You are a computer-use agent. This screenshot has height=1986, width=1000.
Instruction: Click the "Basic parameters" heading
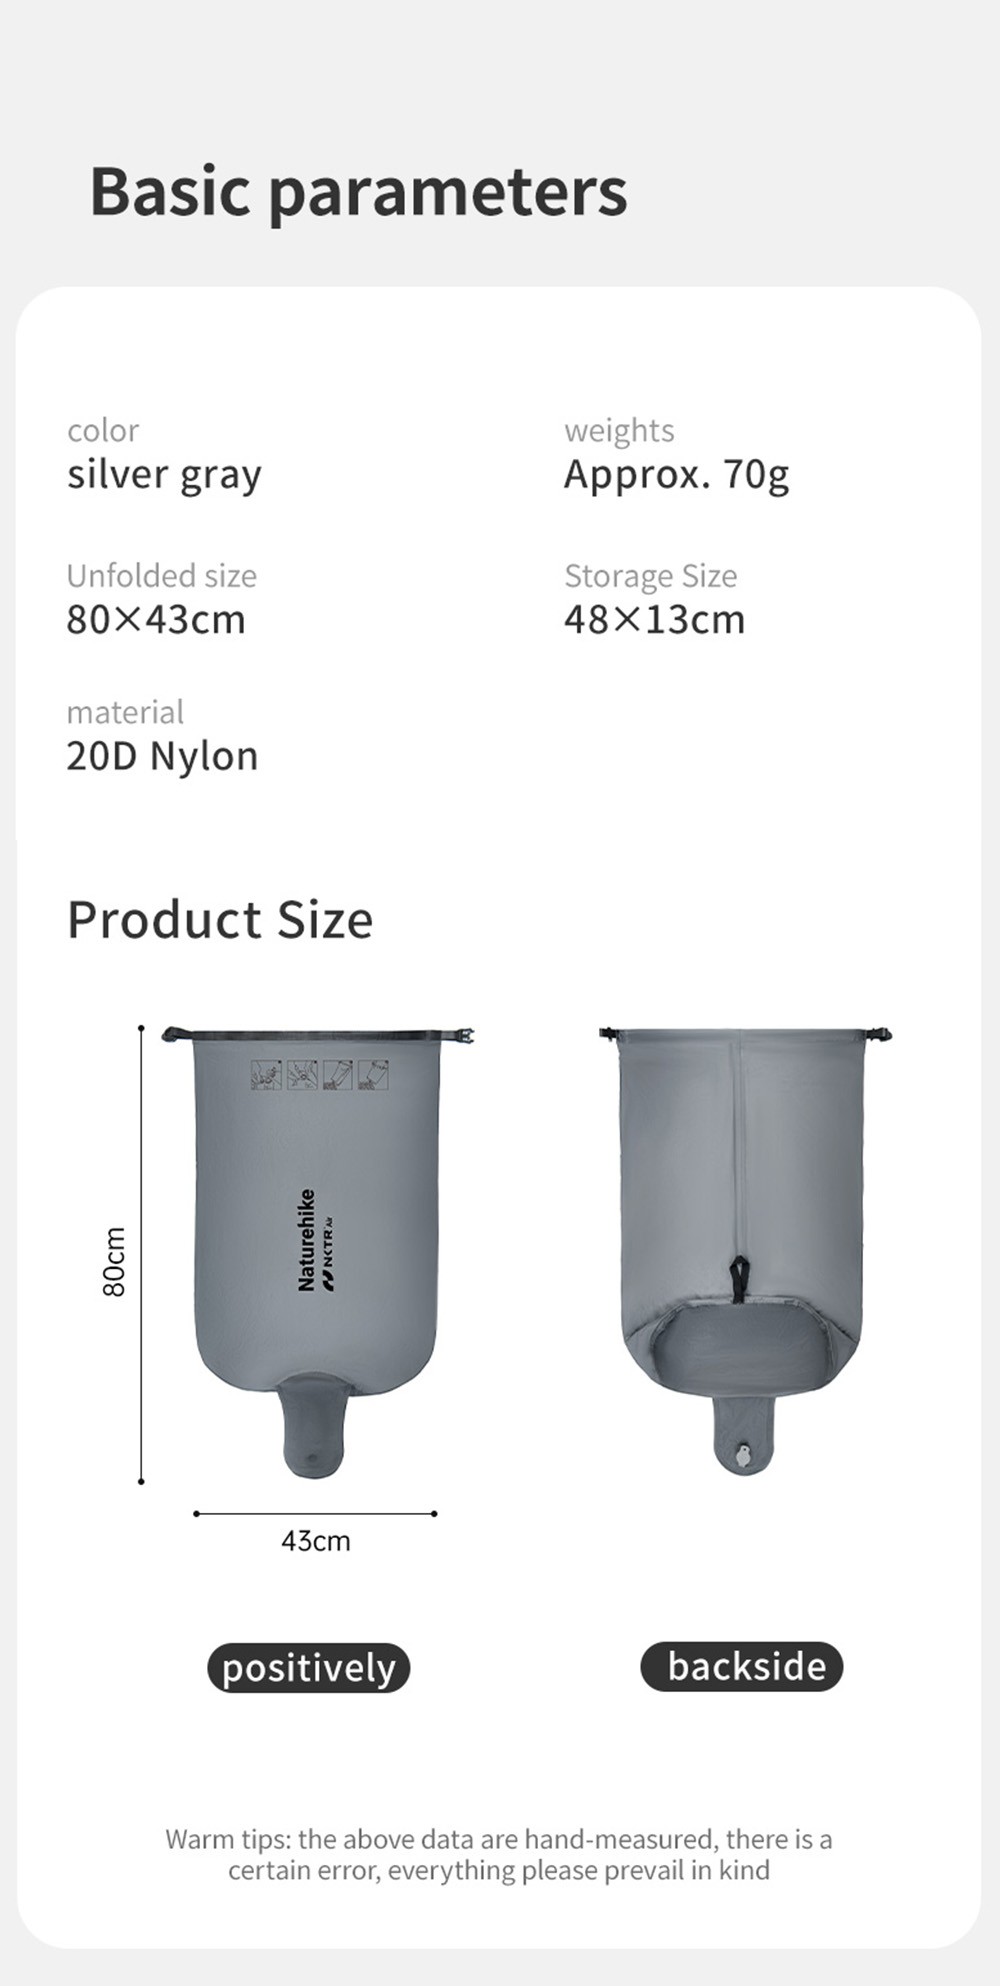359,191
